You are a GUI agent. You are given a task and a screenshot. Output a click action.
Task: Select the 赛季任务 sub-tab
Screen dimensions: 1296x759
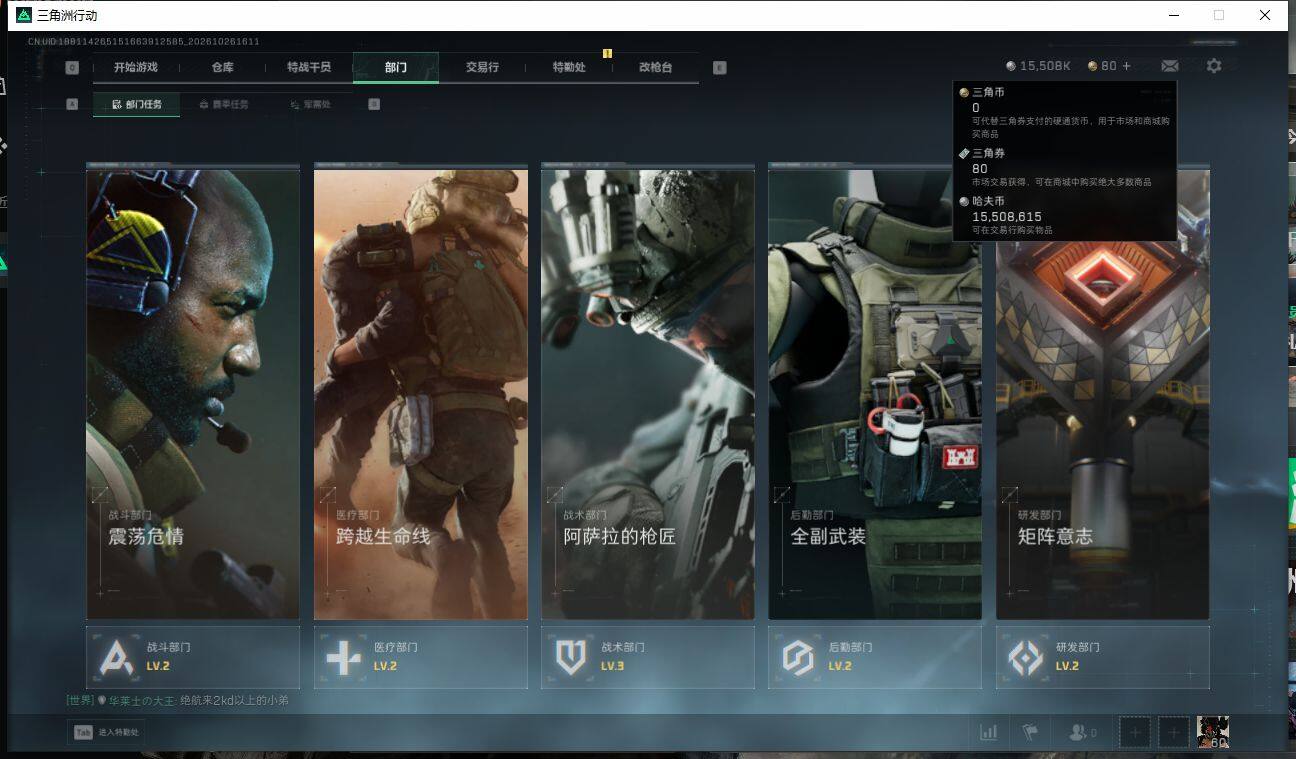223,104
